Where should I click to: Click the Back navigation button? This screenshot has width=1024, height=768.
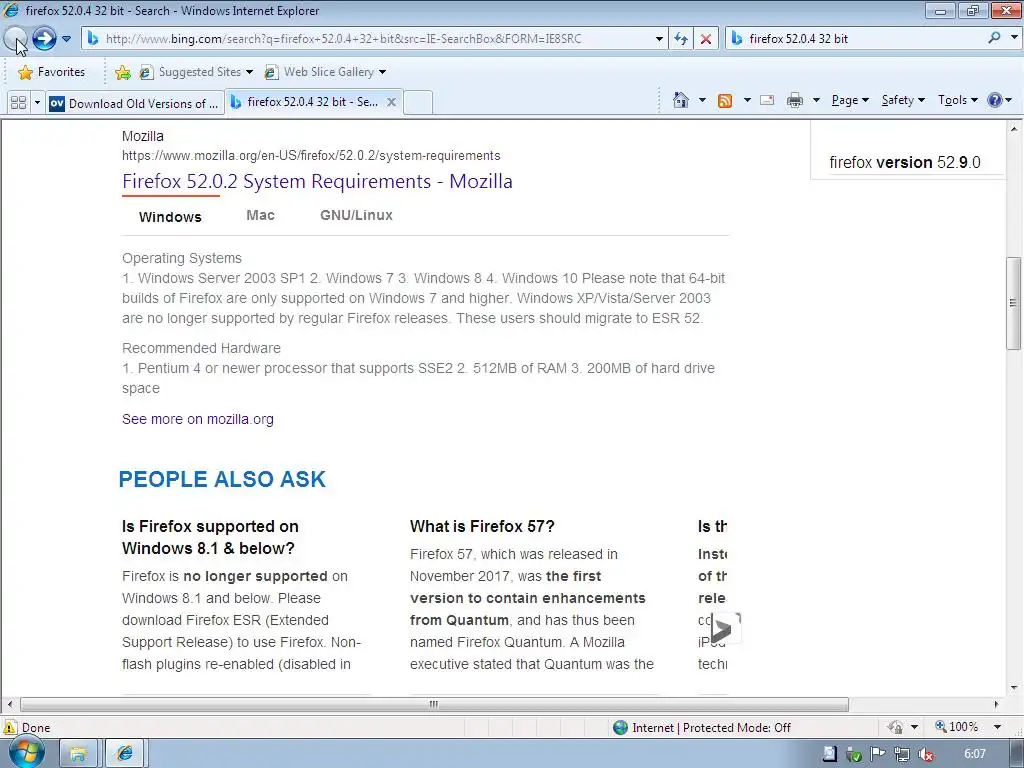pyautogui.click(x=16, y=39)
